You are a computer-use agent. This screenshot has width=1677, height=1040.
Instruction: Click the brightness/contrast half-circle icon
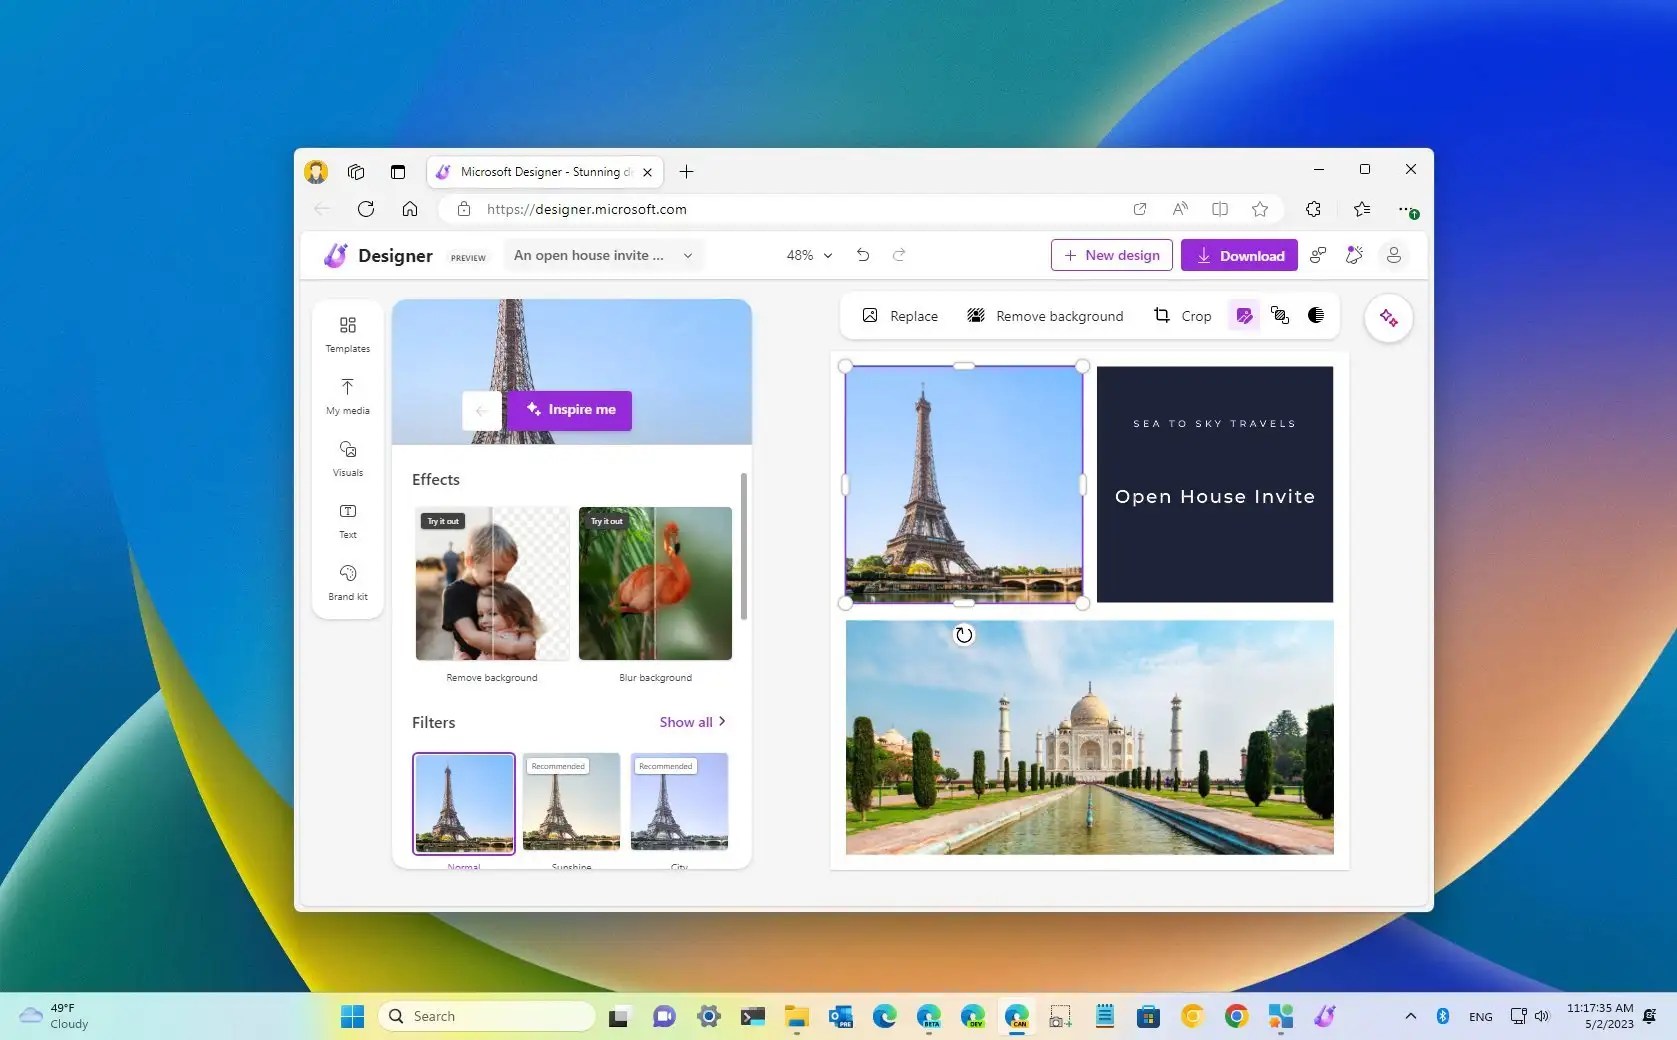point(1316,316)
